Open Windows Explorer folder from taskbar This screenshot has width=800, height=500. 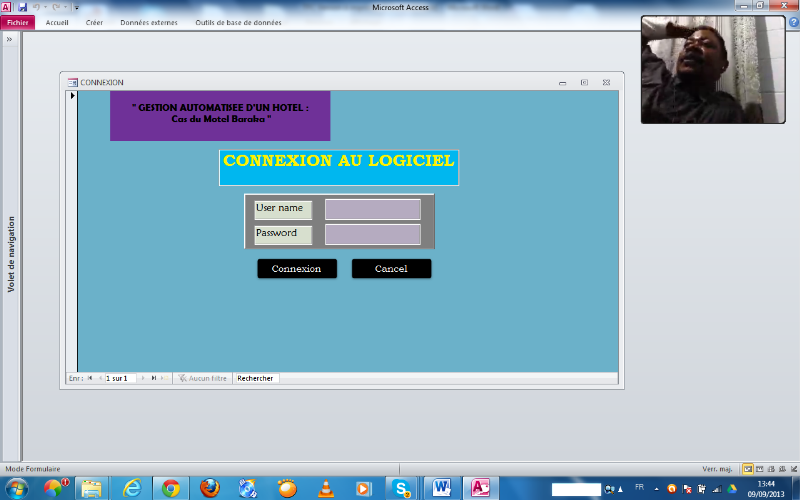91,488
